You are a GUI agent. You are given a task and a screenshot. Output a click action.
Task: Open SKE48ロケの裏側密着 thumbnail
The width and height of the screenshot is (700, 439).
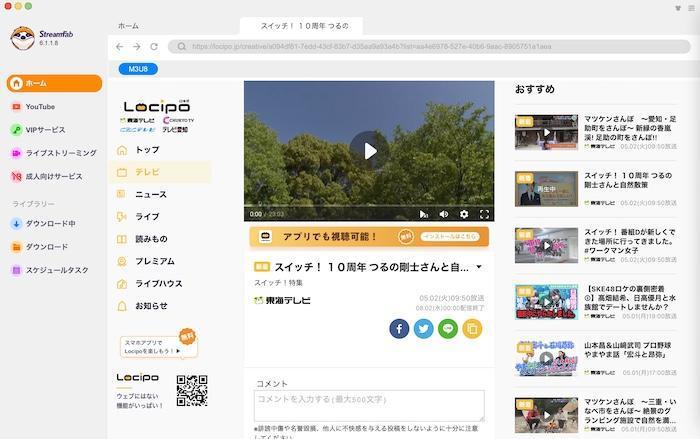[x=546, y=302]
